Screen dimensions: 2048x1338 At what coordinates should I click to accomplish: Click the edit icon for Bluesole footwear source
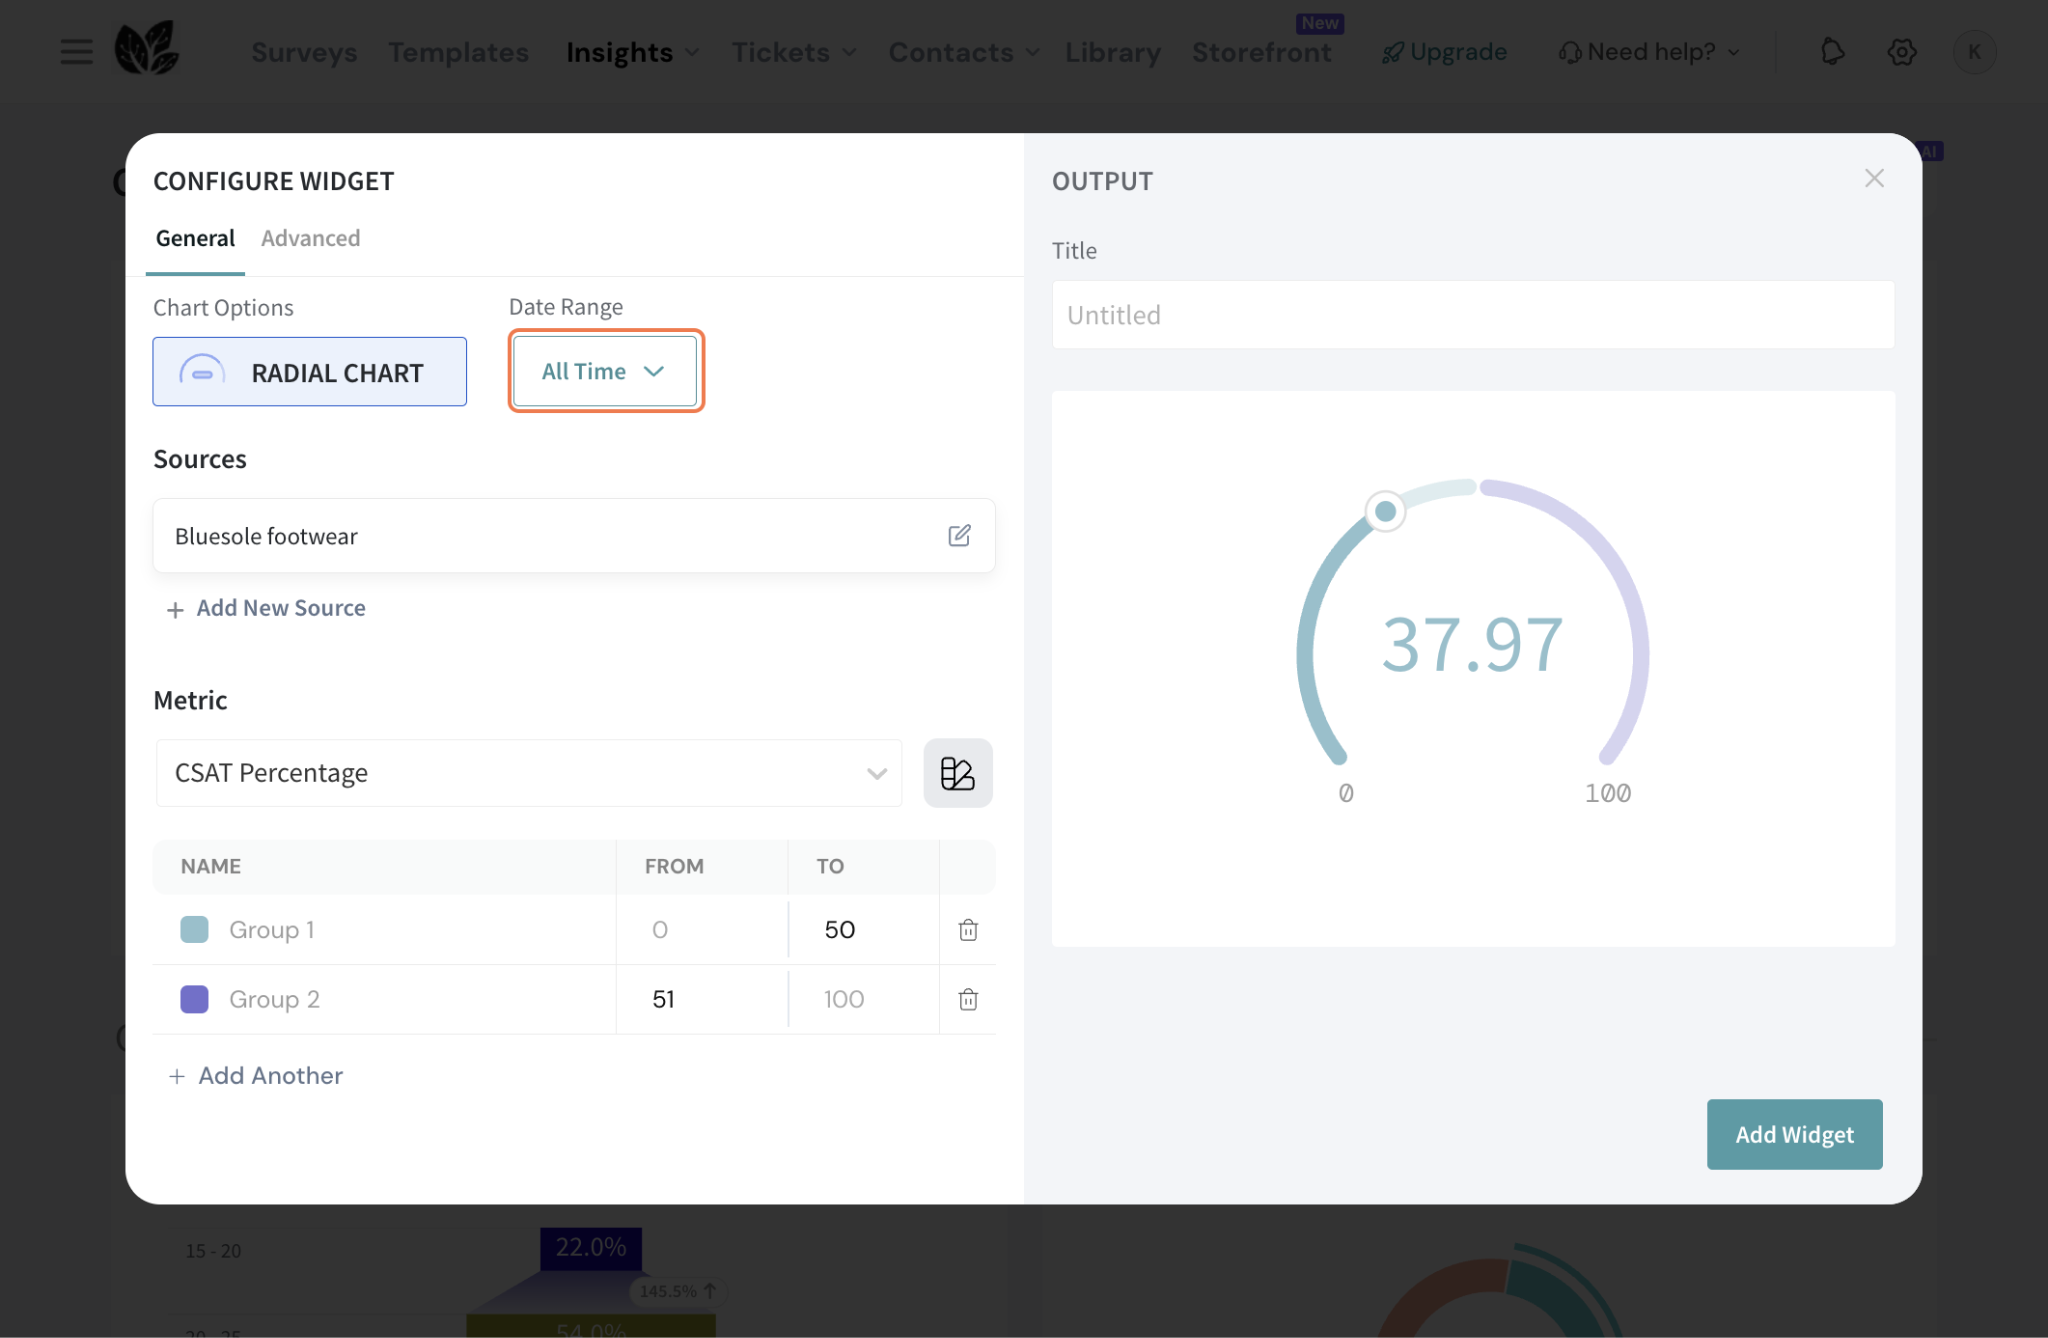click(959, 536)
